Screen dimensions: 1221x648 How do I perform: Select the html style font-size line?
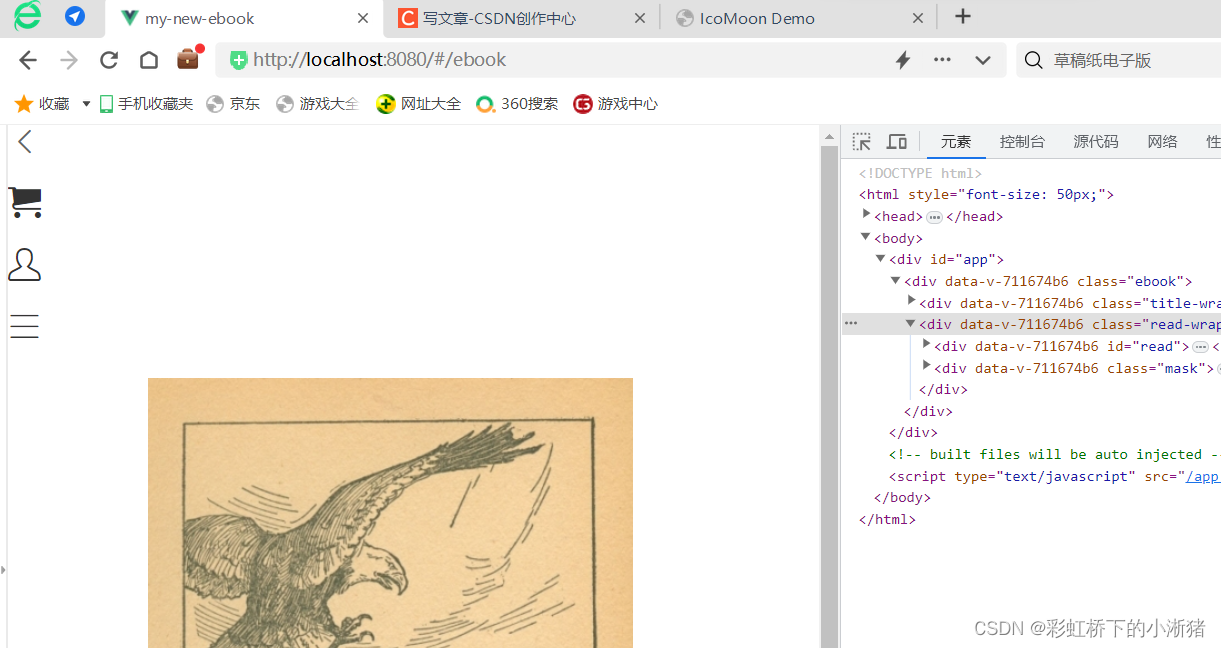[x=986, y=195]
